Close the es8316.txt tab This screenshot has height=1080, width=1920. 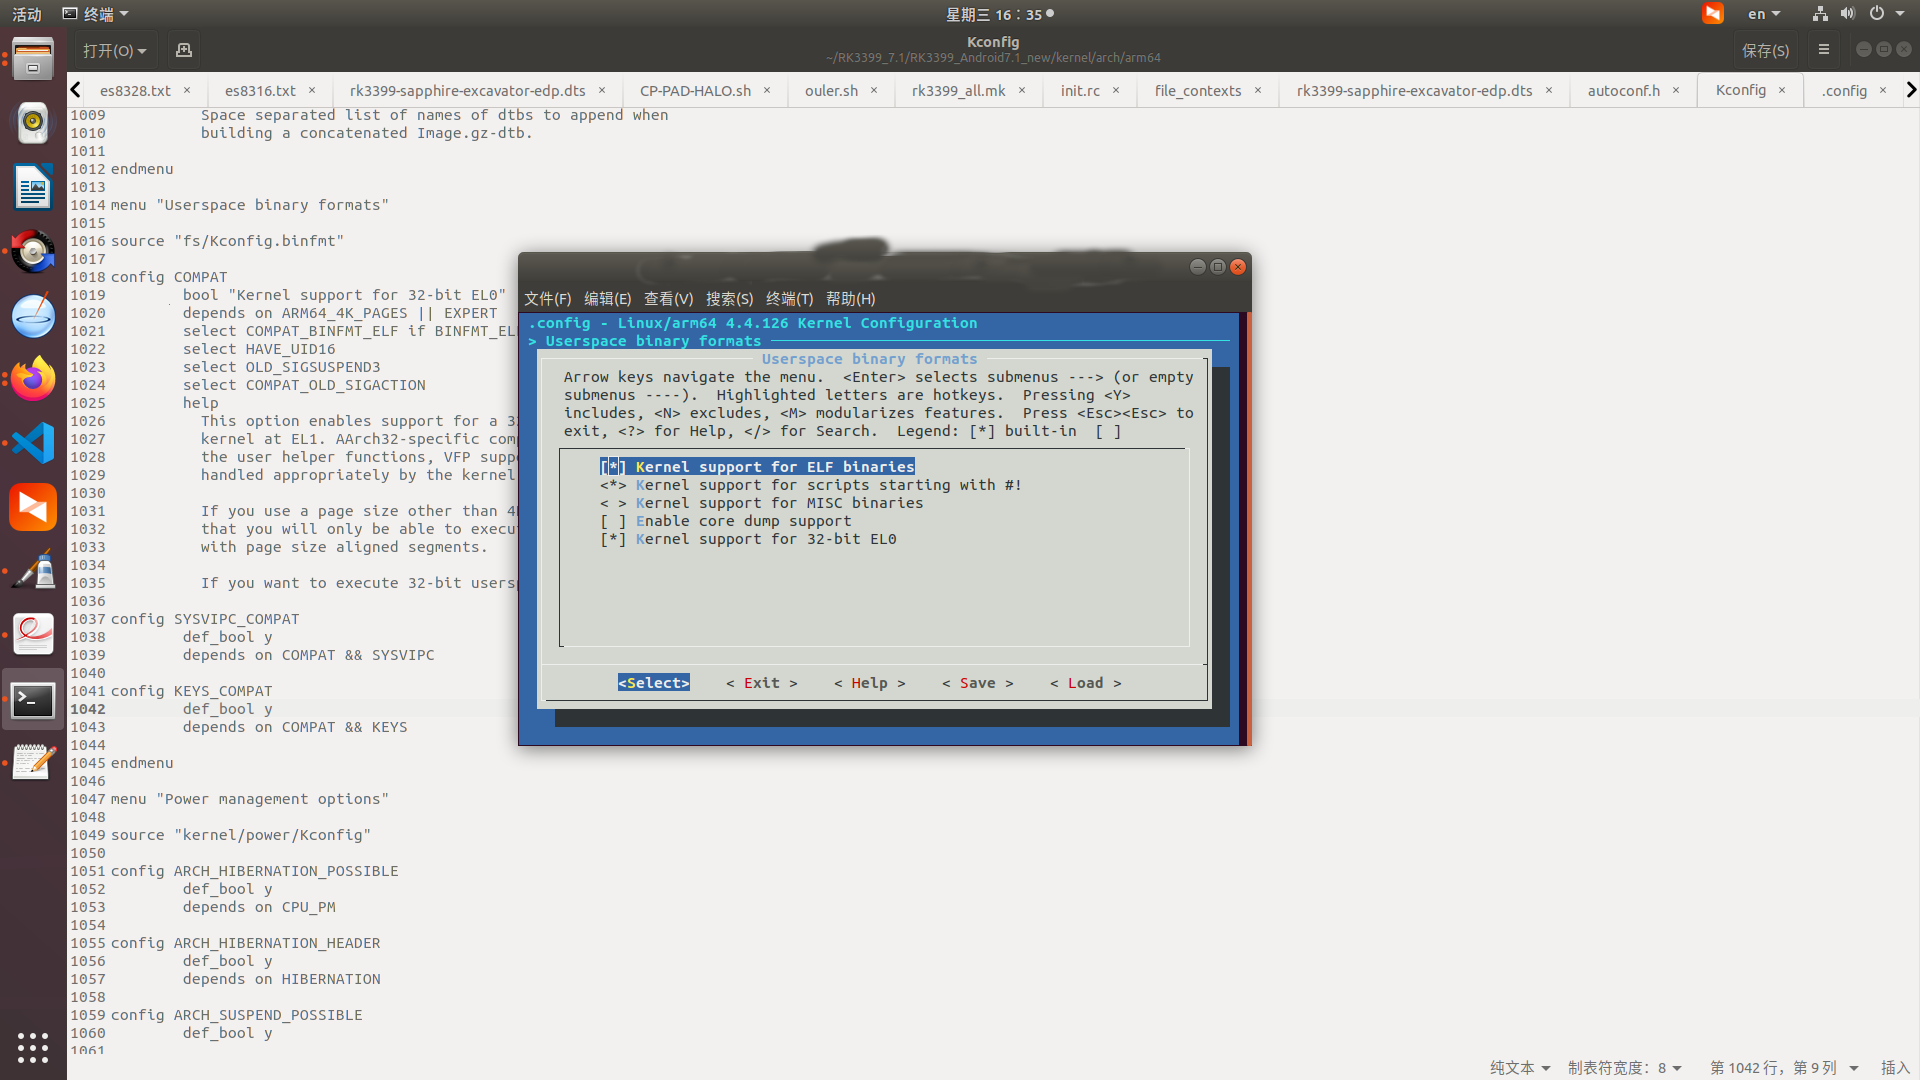point(312,90)
